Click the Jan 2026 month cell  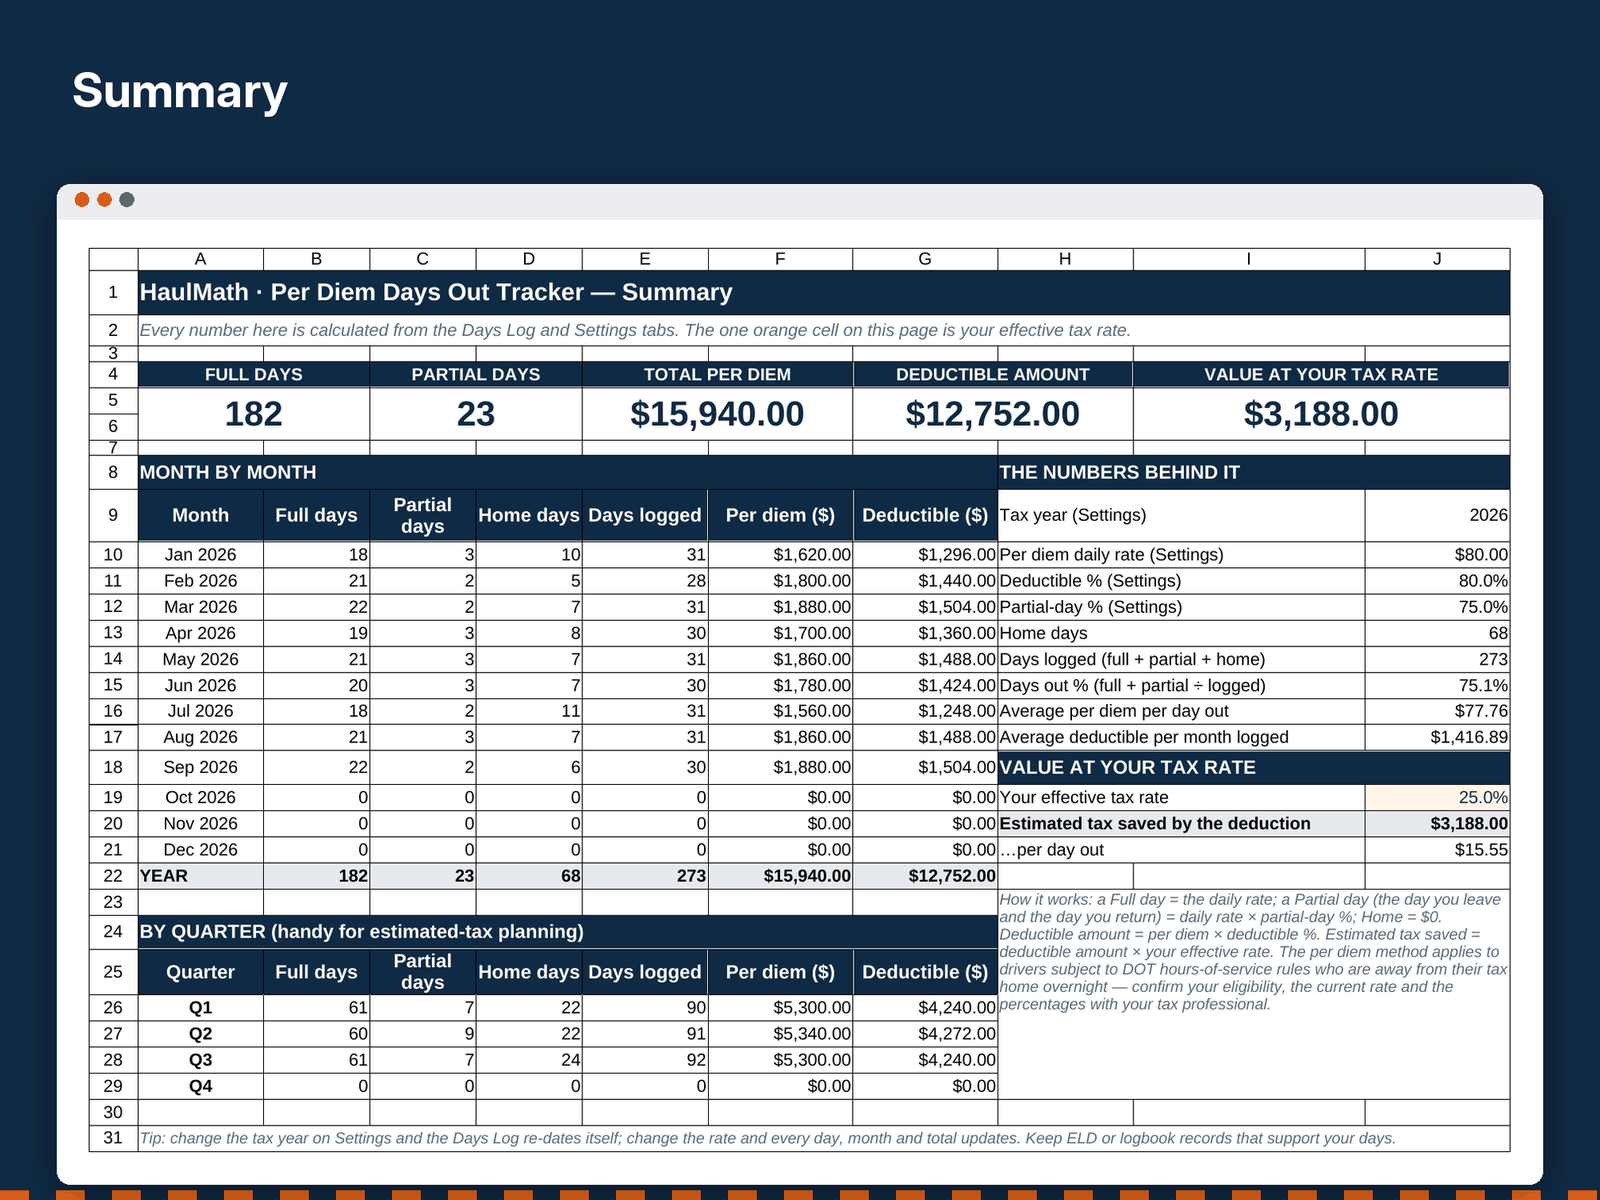coord(200,555)
